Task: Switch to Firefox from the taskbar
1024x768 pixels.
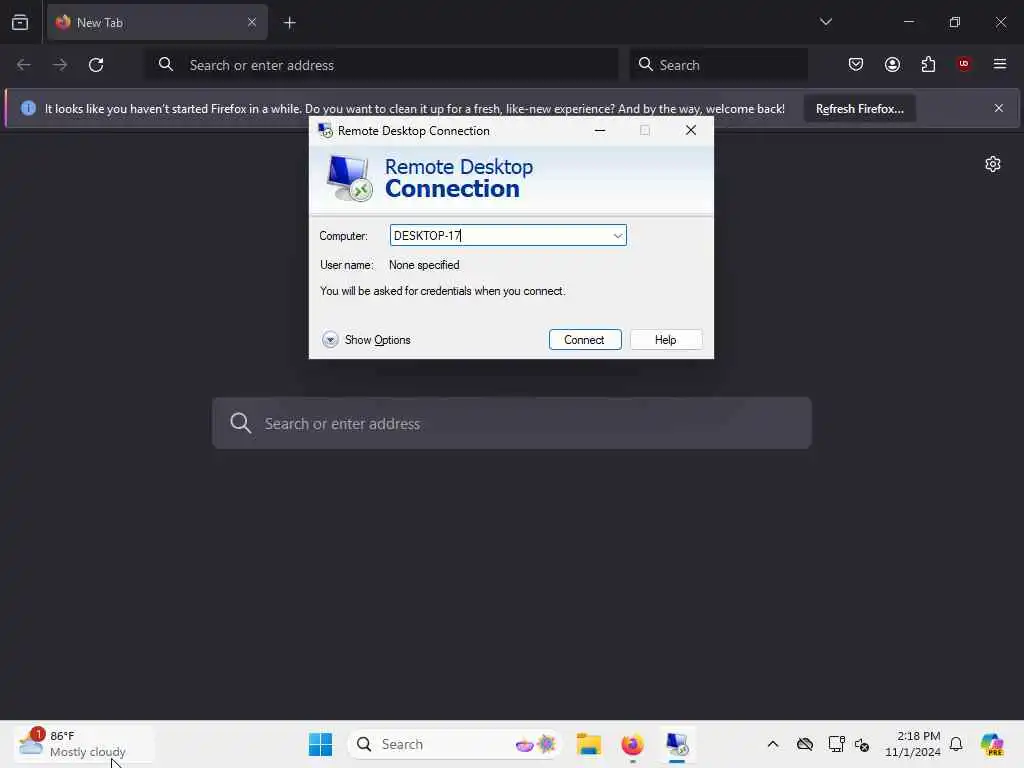Action: (x=632, y=744)
